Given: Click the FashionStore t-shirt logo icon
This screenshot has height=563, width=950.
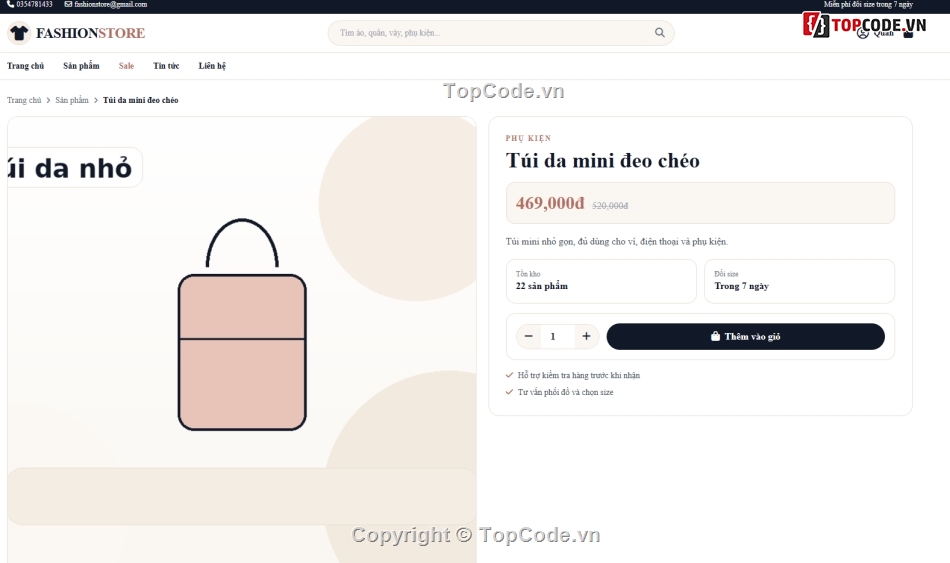Looking at the screenshot, I should [19, 33].
